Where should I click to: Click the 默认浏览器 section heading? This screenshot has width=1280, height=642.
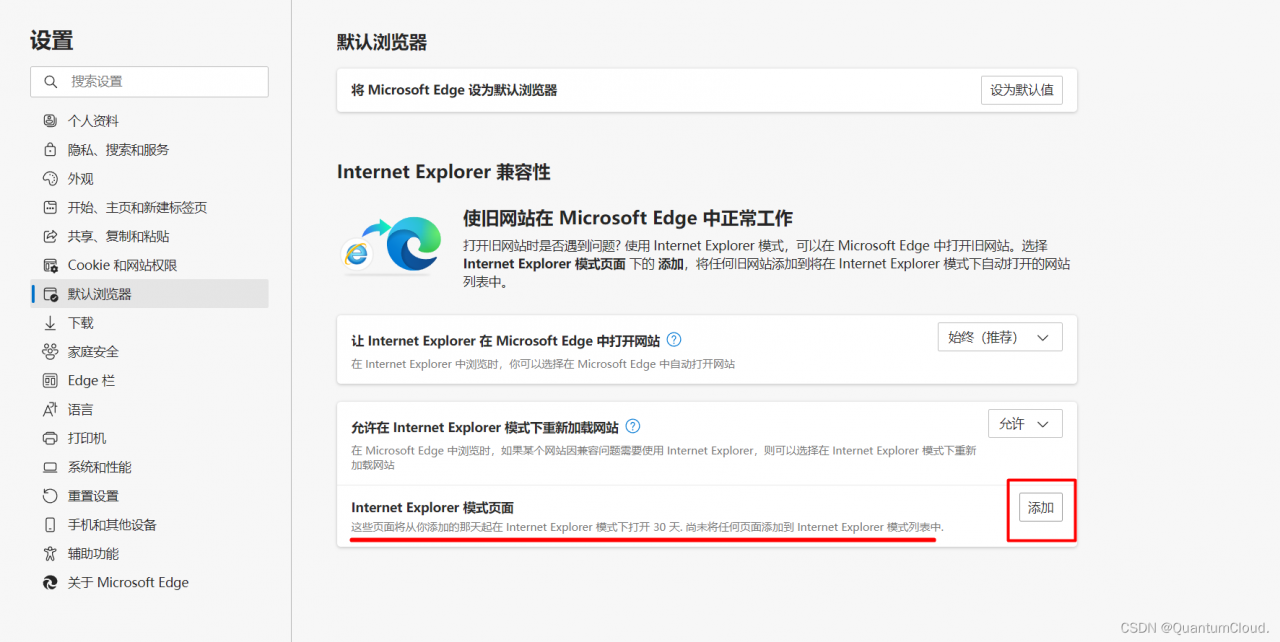(x=382, y=42)
